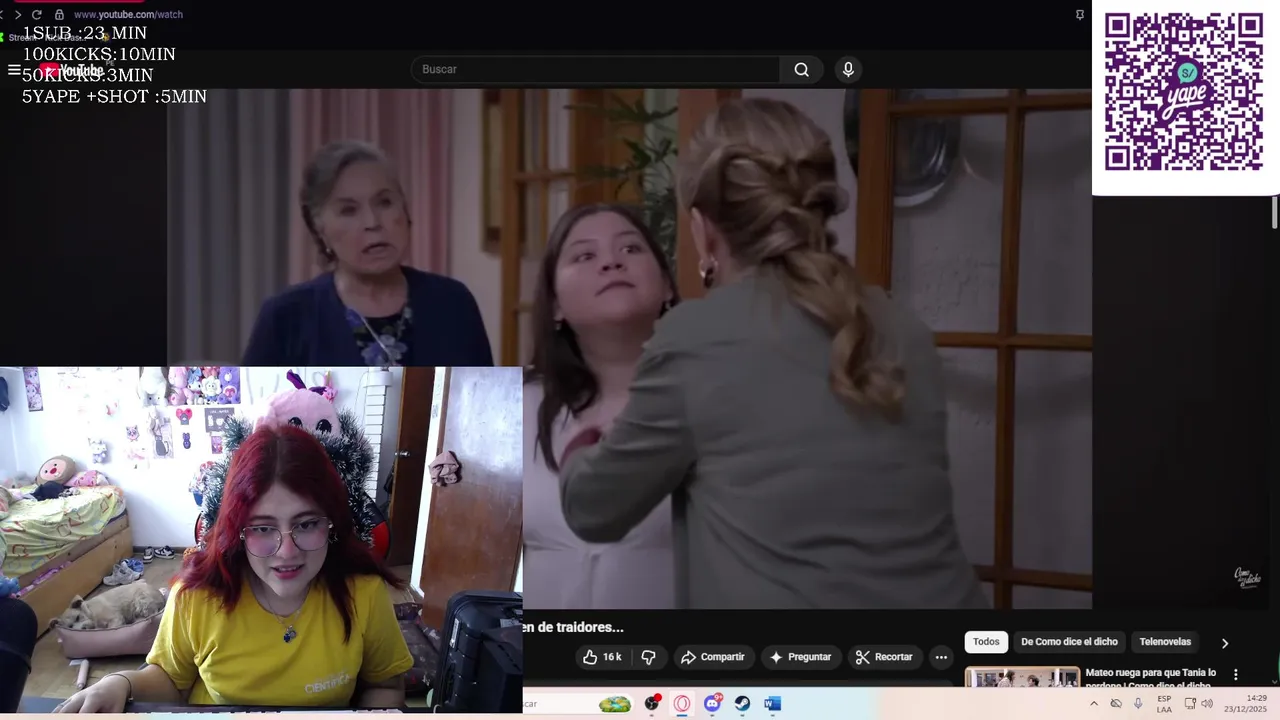Reload the page in the browser
Image resolution: width=1280 pixels, height=720 pixels.
point(37,15)
